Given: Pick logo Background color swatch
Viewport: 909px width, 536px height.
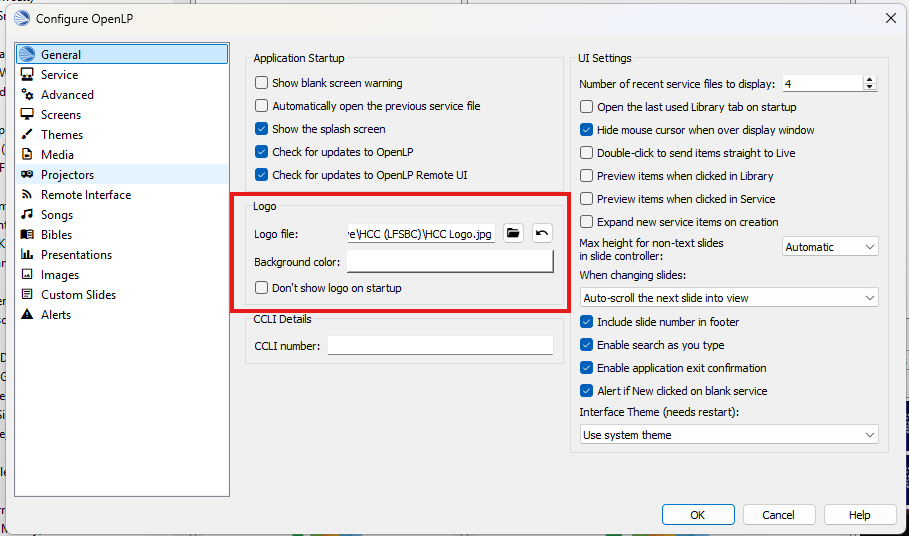Looking at the screenshot, I should coord(449,262).
